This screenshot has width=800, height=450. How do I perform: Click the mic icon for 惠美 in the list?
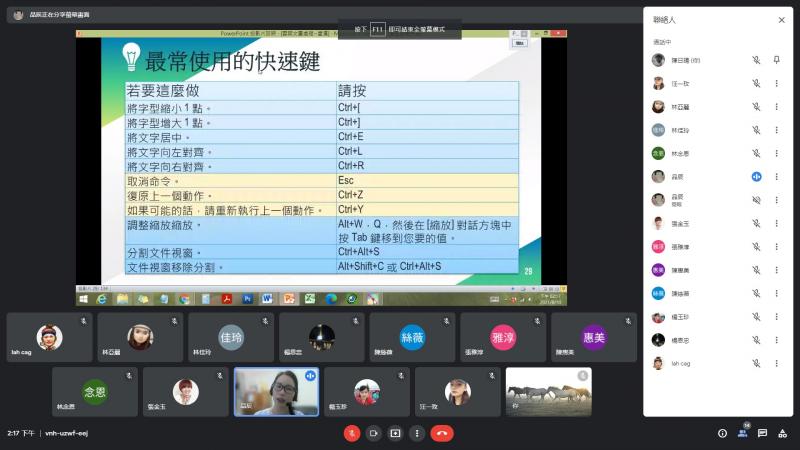tap(756, 270)
